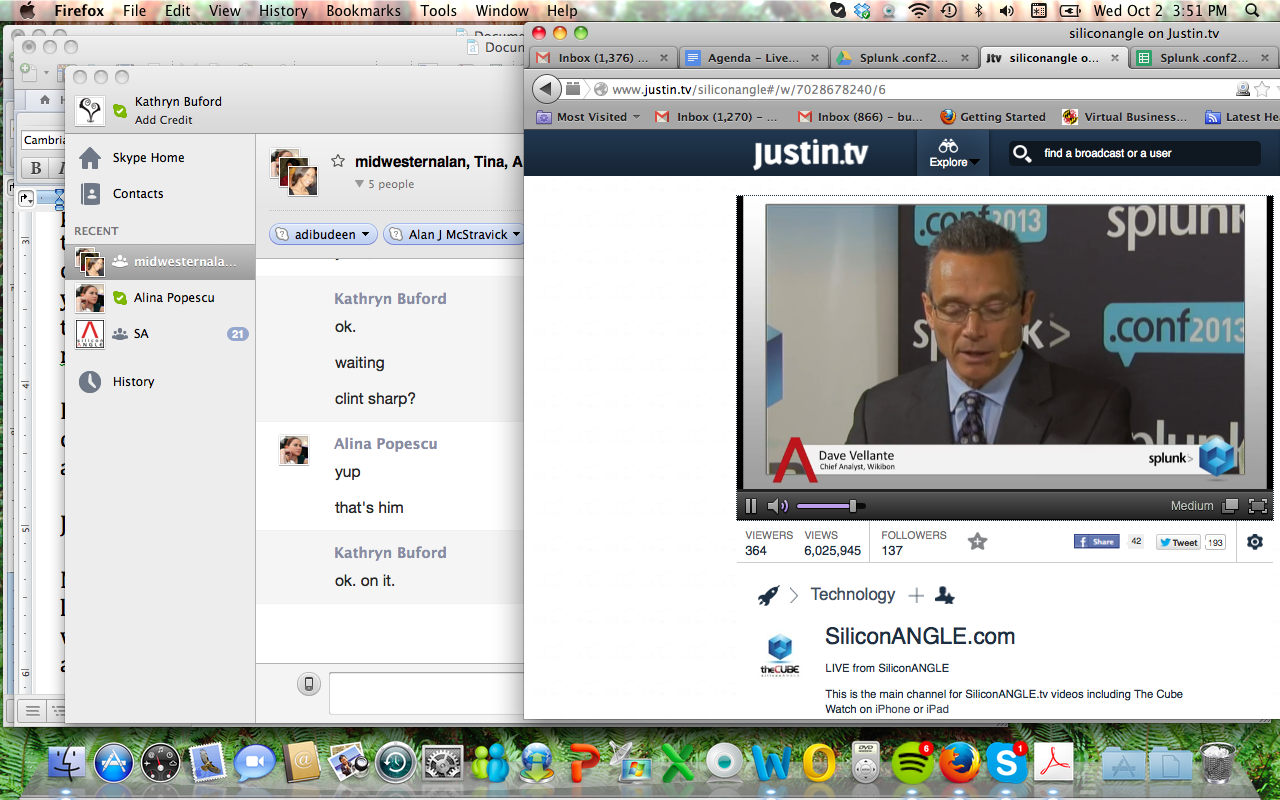This screenshot has width=1280, height=800.
Task: Open the Virtual Business bookmark
Action: 1125,117
